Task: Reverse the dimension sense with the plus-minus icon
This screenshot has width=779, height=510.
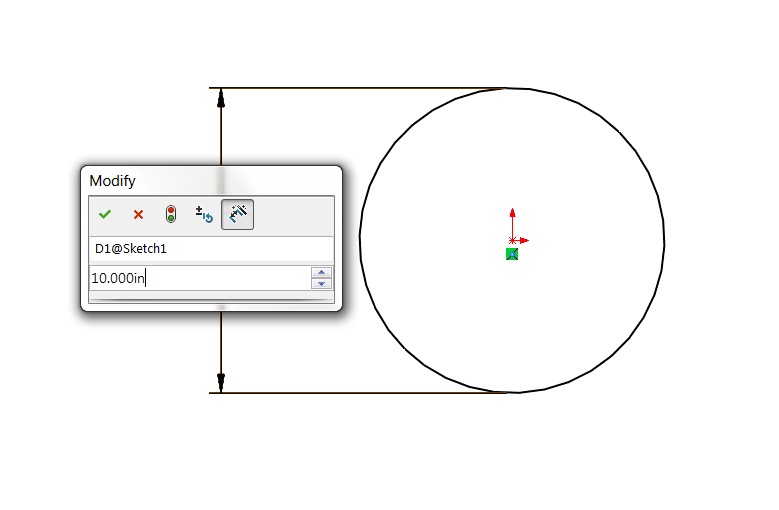Action: pos(204,215)
